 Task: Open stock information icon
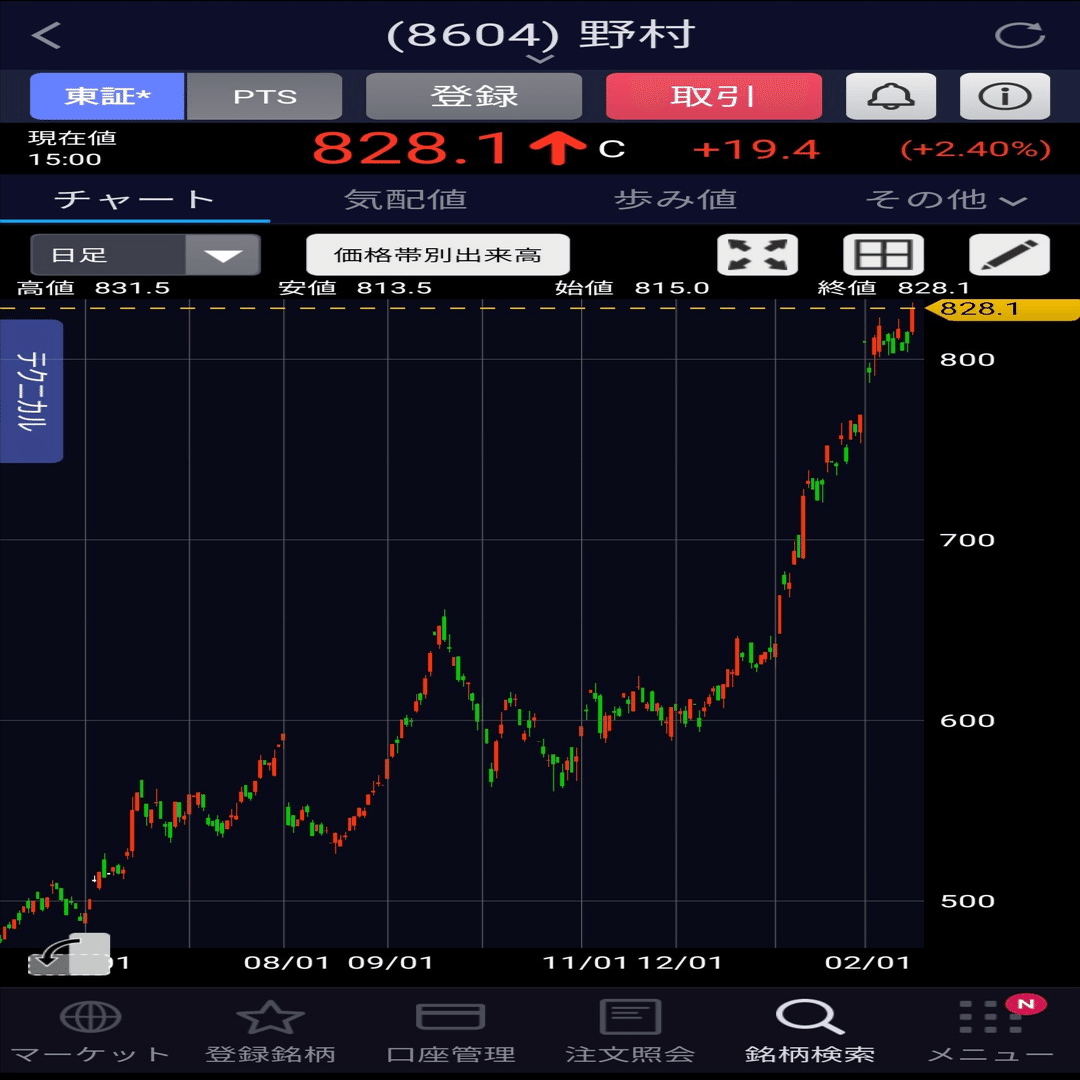pyautogui.click(x=1005, y=96)
